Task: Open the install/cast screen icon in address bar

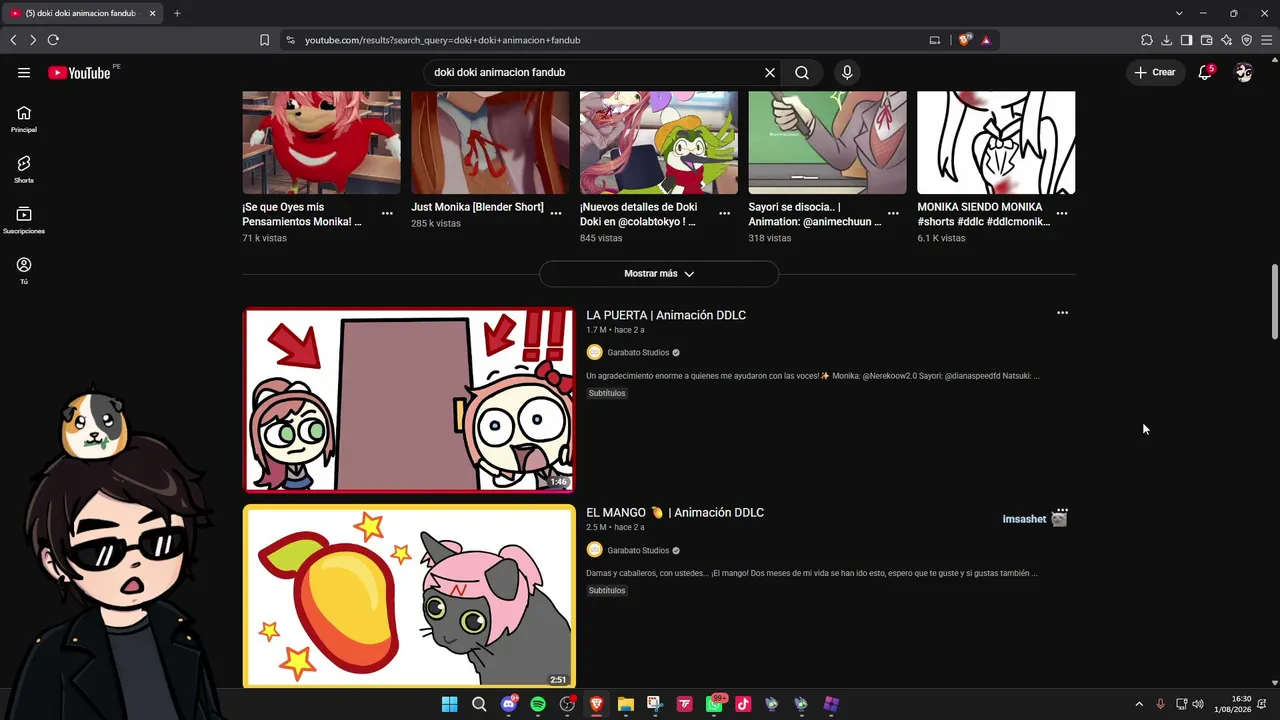Action: point(935,40)
